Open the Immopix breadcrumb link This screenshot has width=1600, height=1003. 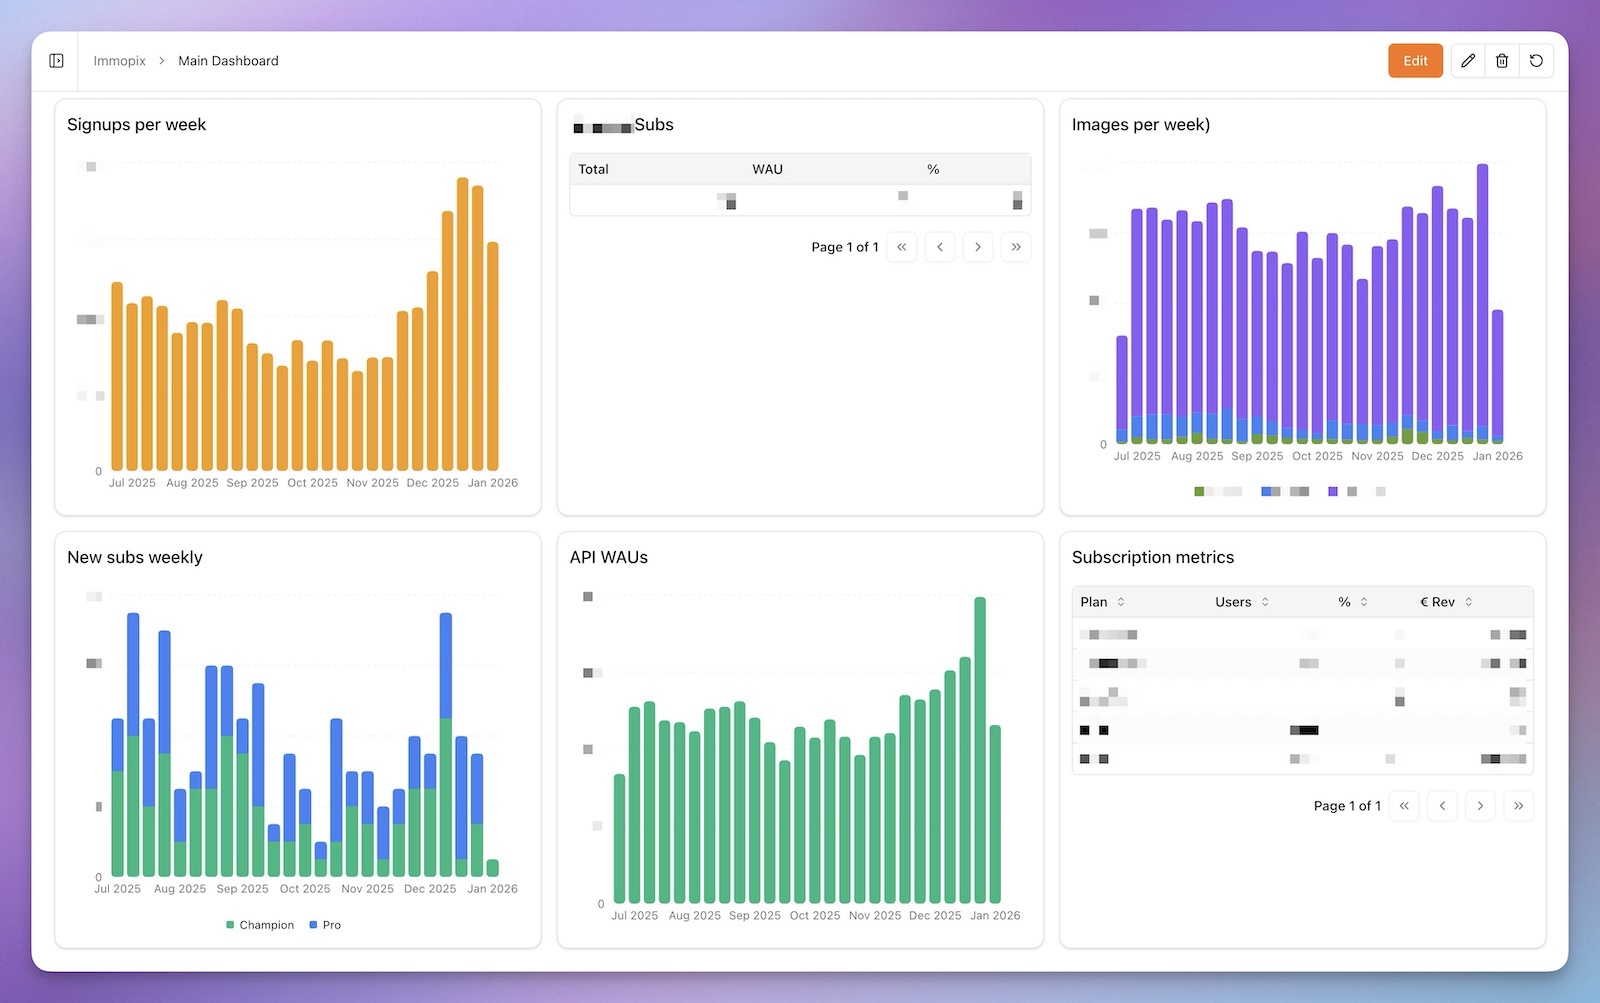(119, 61)
